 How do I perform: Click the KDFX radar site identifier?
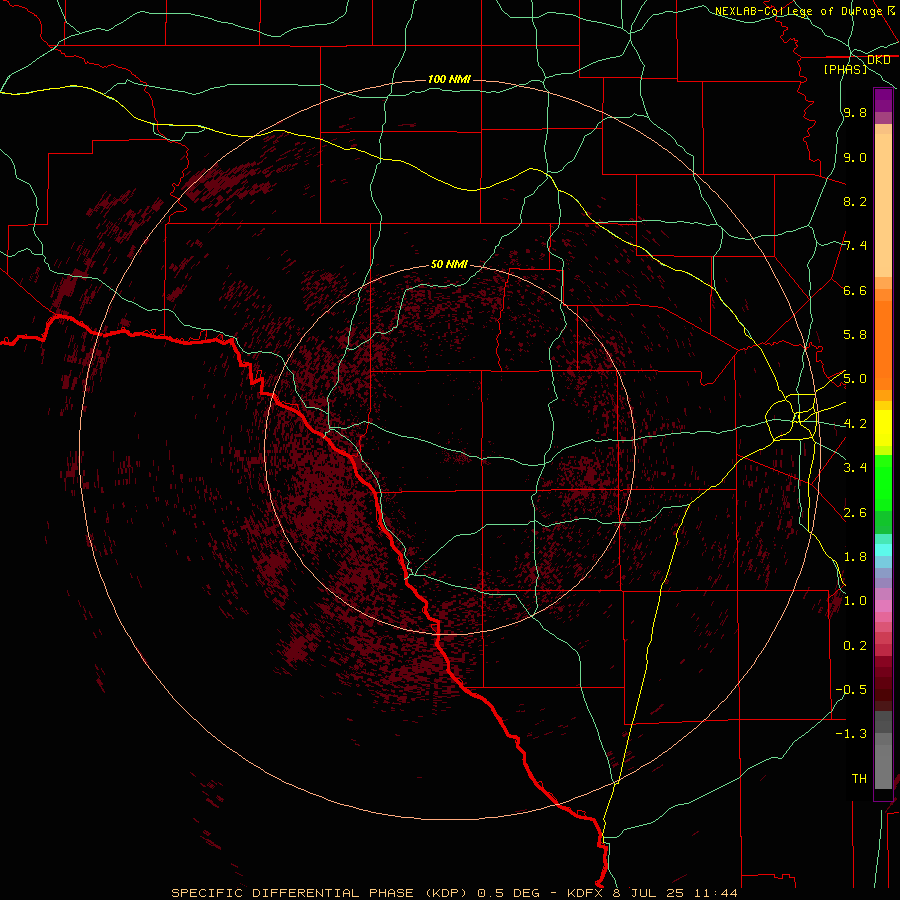pos(585,893)
